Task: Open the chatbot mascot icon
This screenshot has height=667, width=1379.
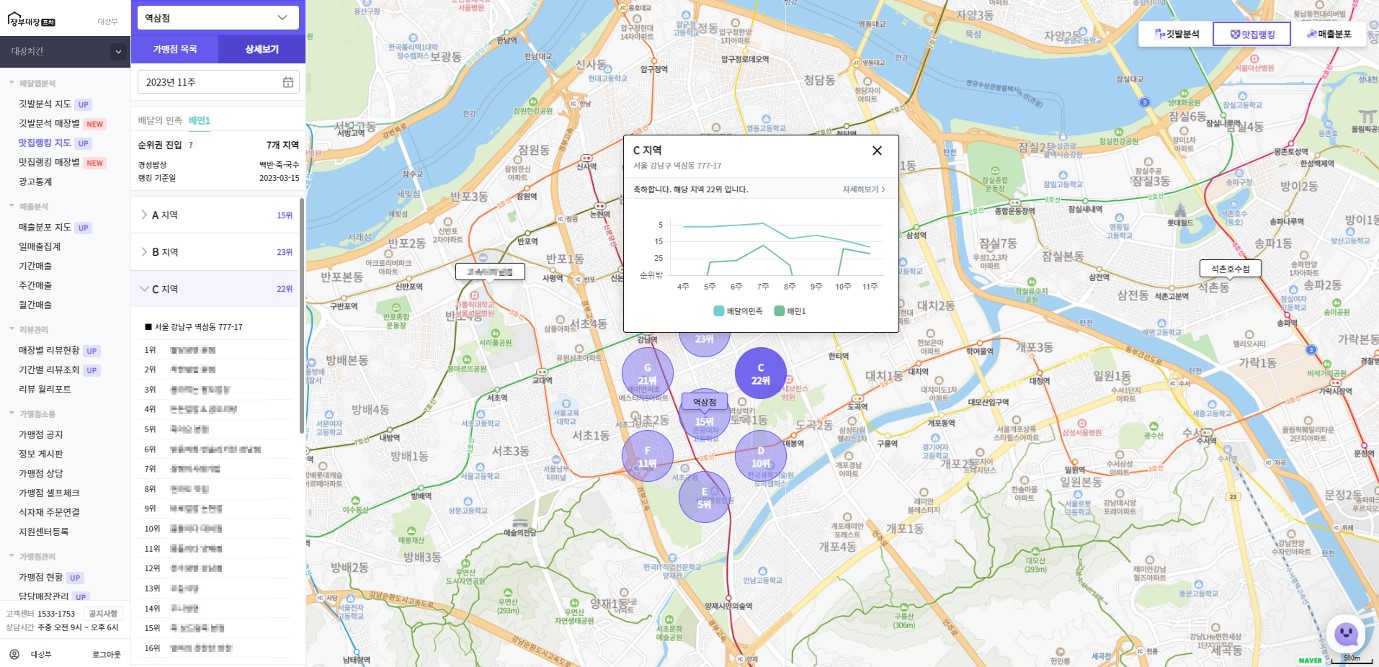Action: [1346, 633]
